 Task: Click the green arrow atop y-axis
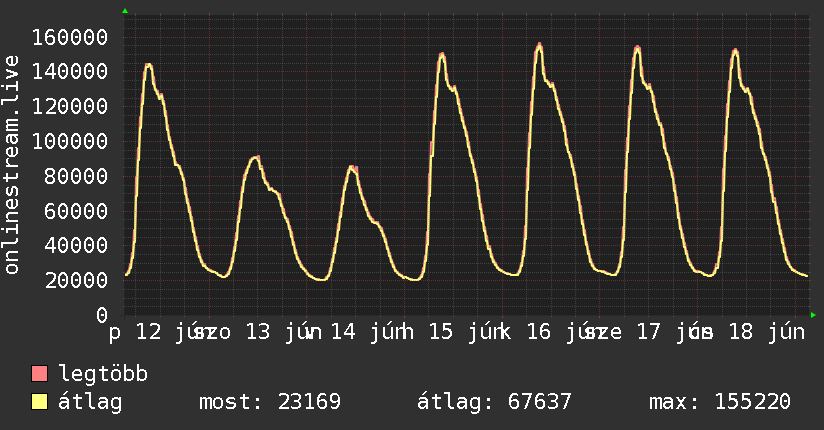[x=125, y=11]
